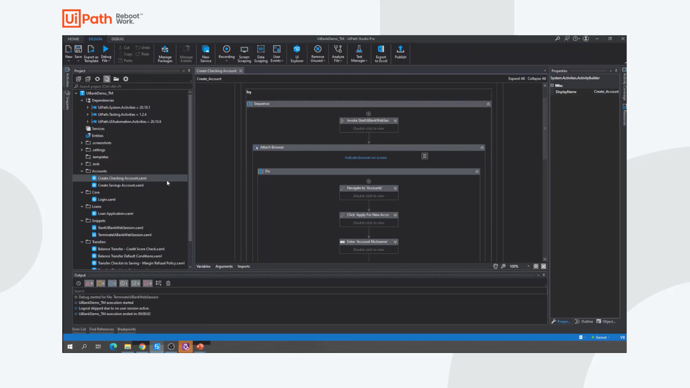The height and width of the screenshot is (388, 690).
Task: Close Create Checking Account tab
Action: click(241, 71)
